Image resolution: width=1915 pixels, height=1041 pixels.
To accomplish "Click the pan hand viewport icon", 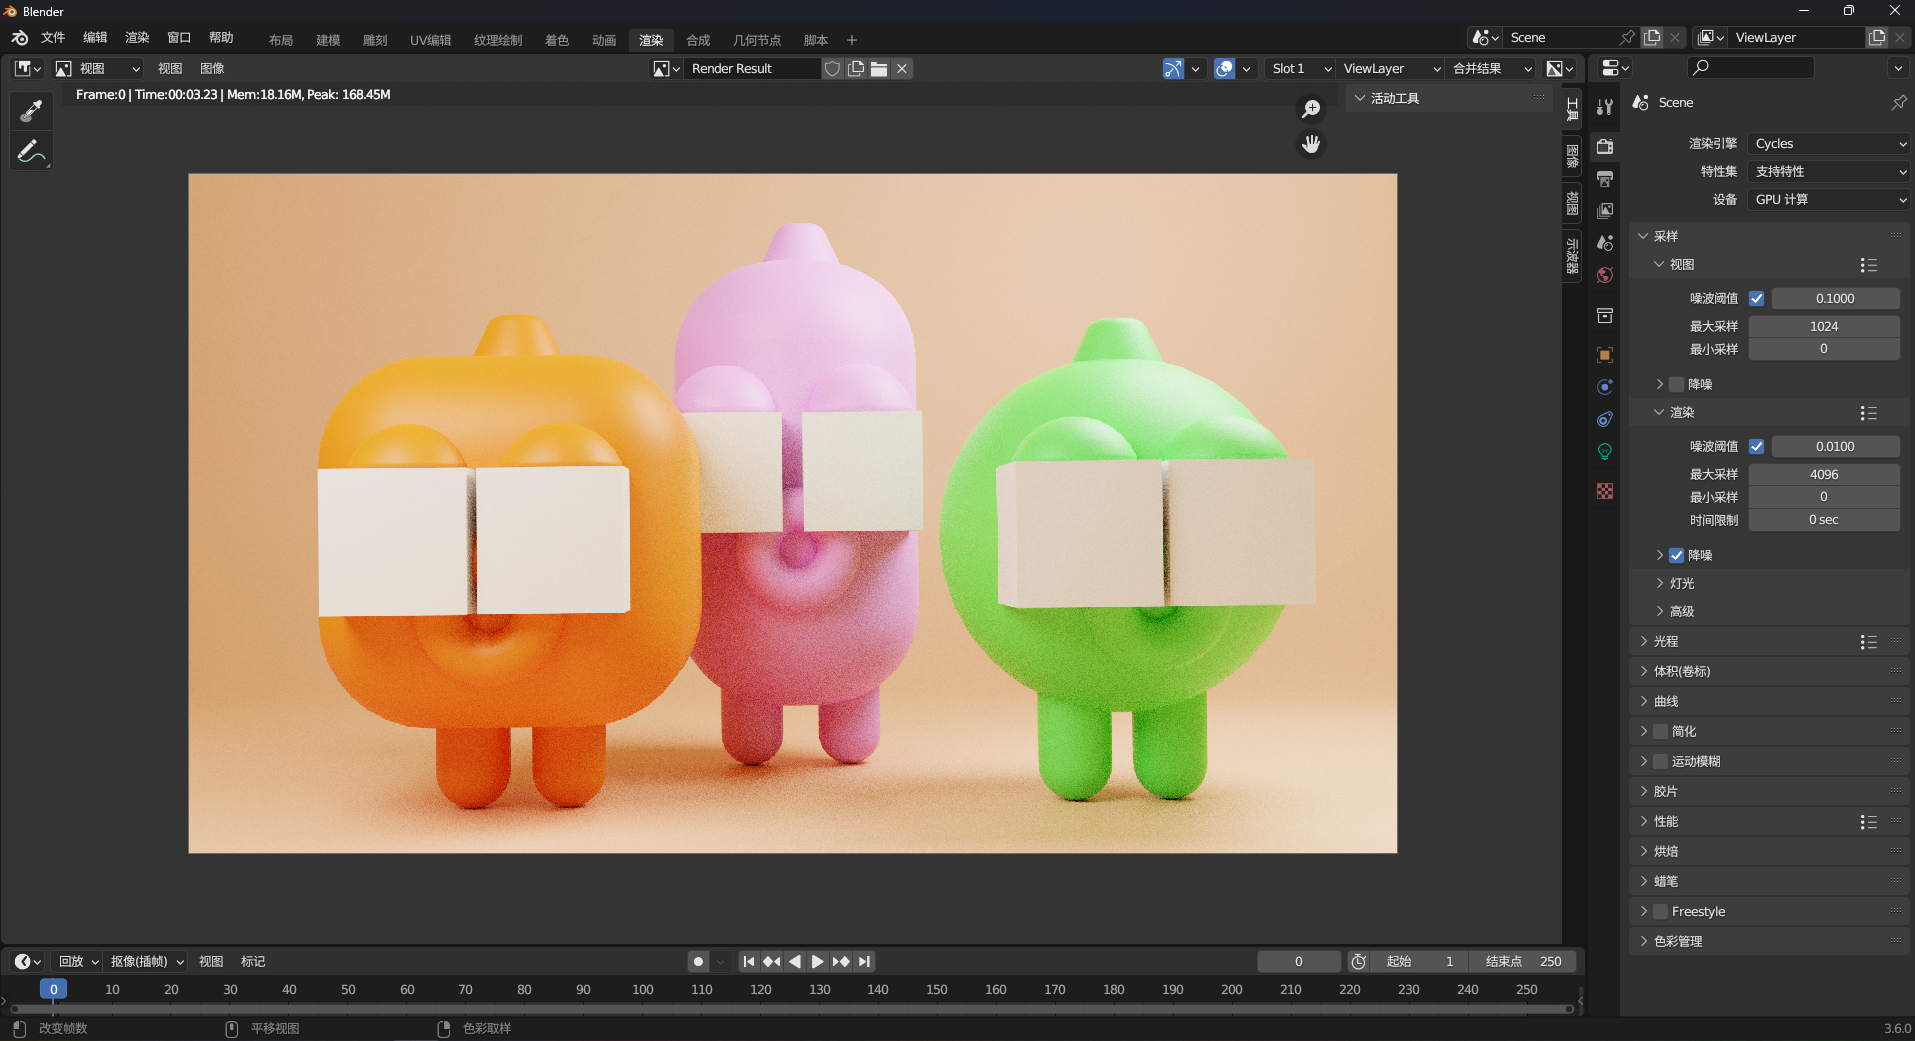I will pos(1311,144).
